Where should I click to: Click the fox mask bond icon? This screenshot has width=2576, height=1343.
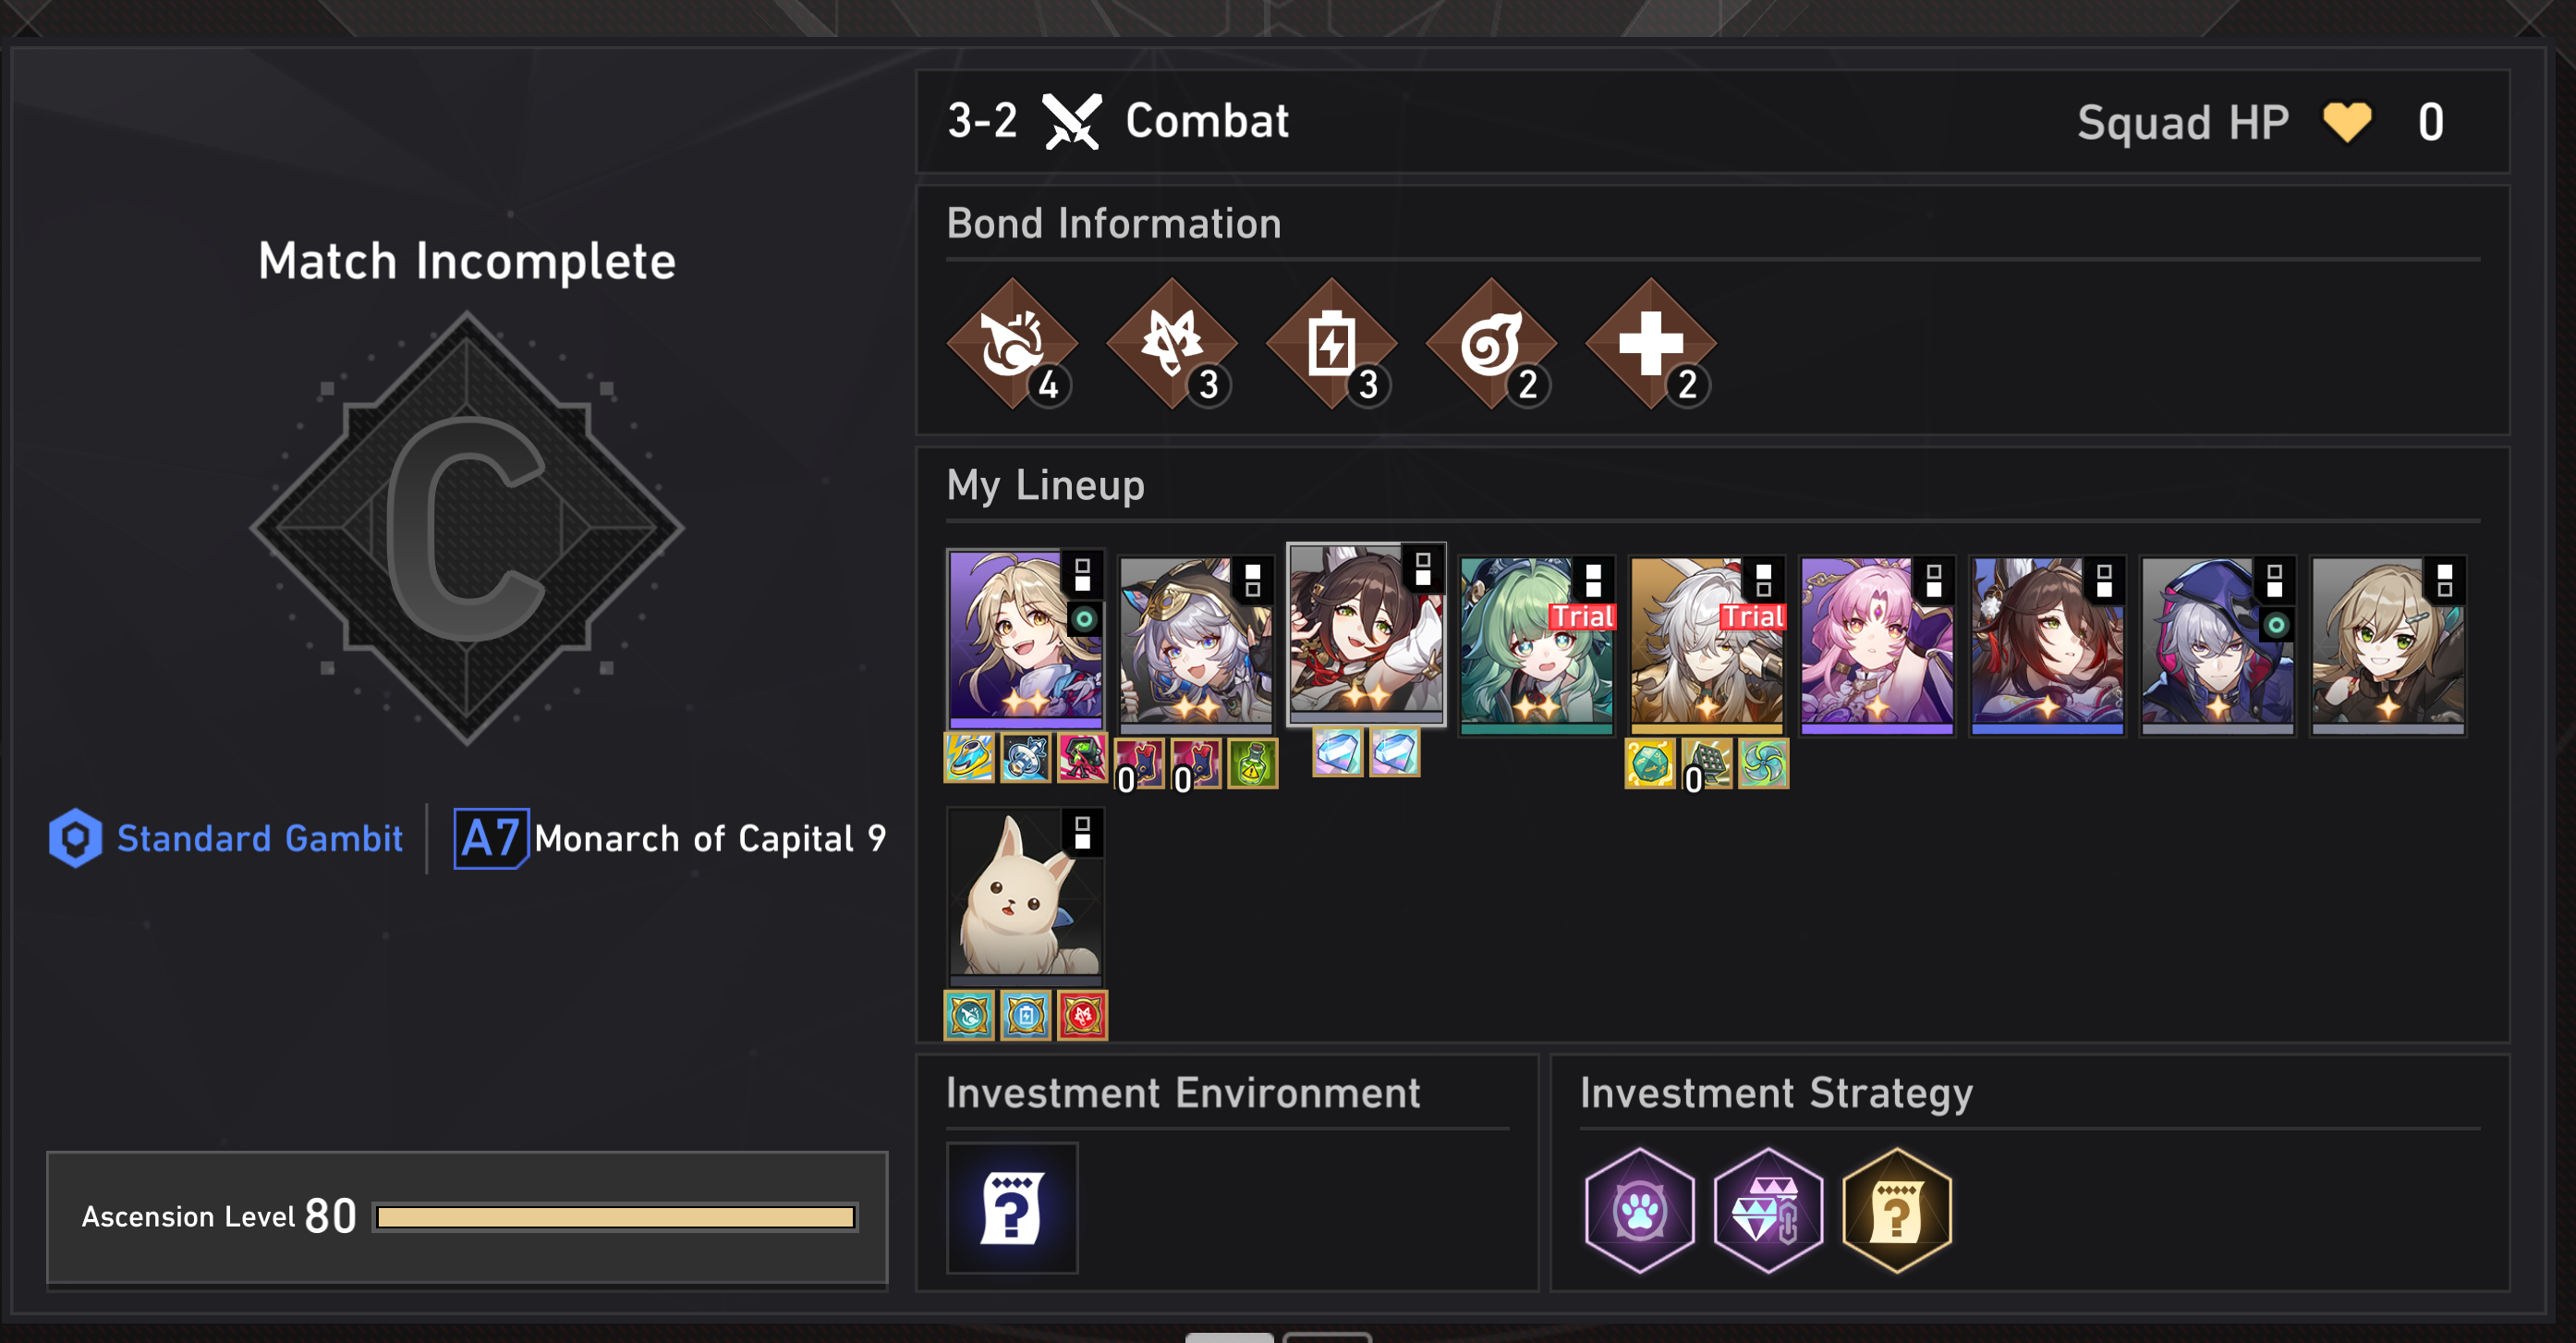[1172, 343]
